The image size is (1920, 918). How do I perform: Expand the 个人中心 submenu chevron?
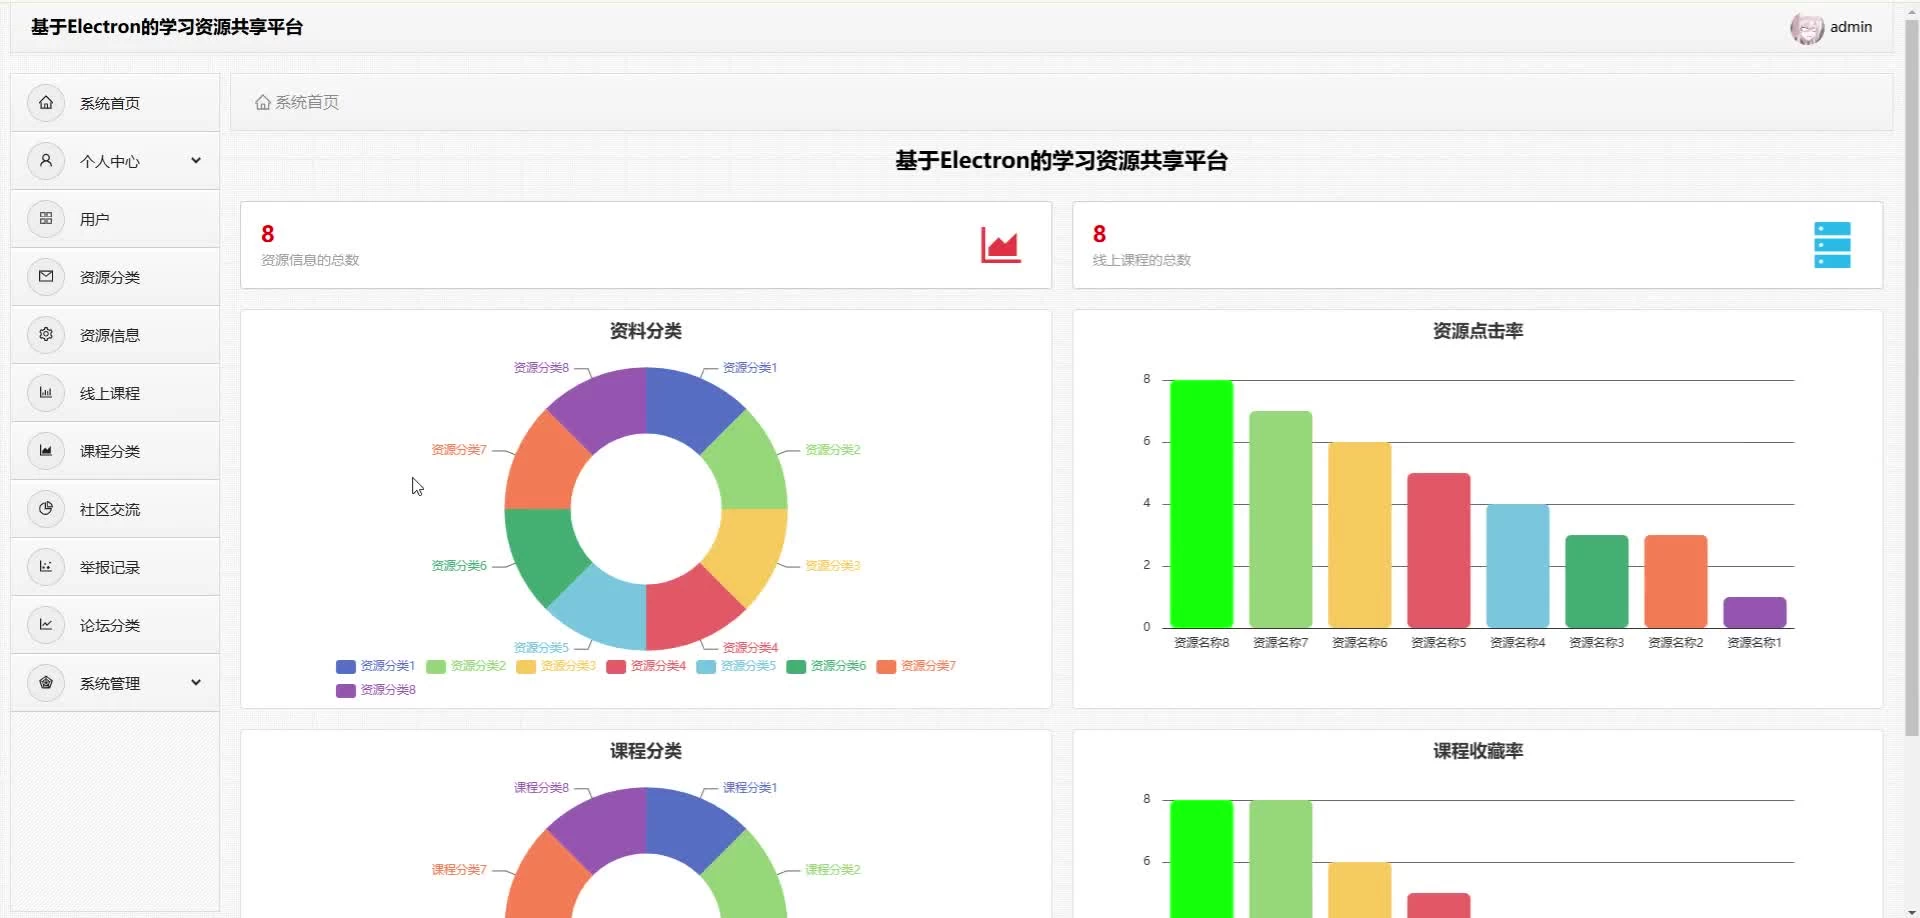coord(196,161)
